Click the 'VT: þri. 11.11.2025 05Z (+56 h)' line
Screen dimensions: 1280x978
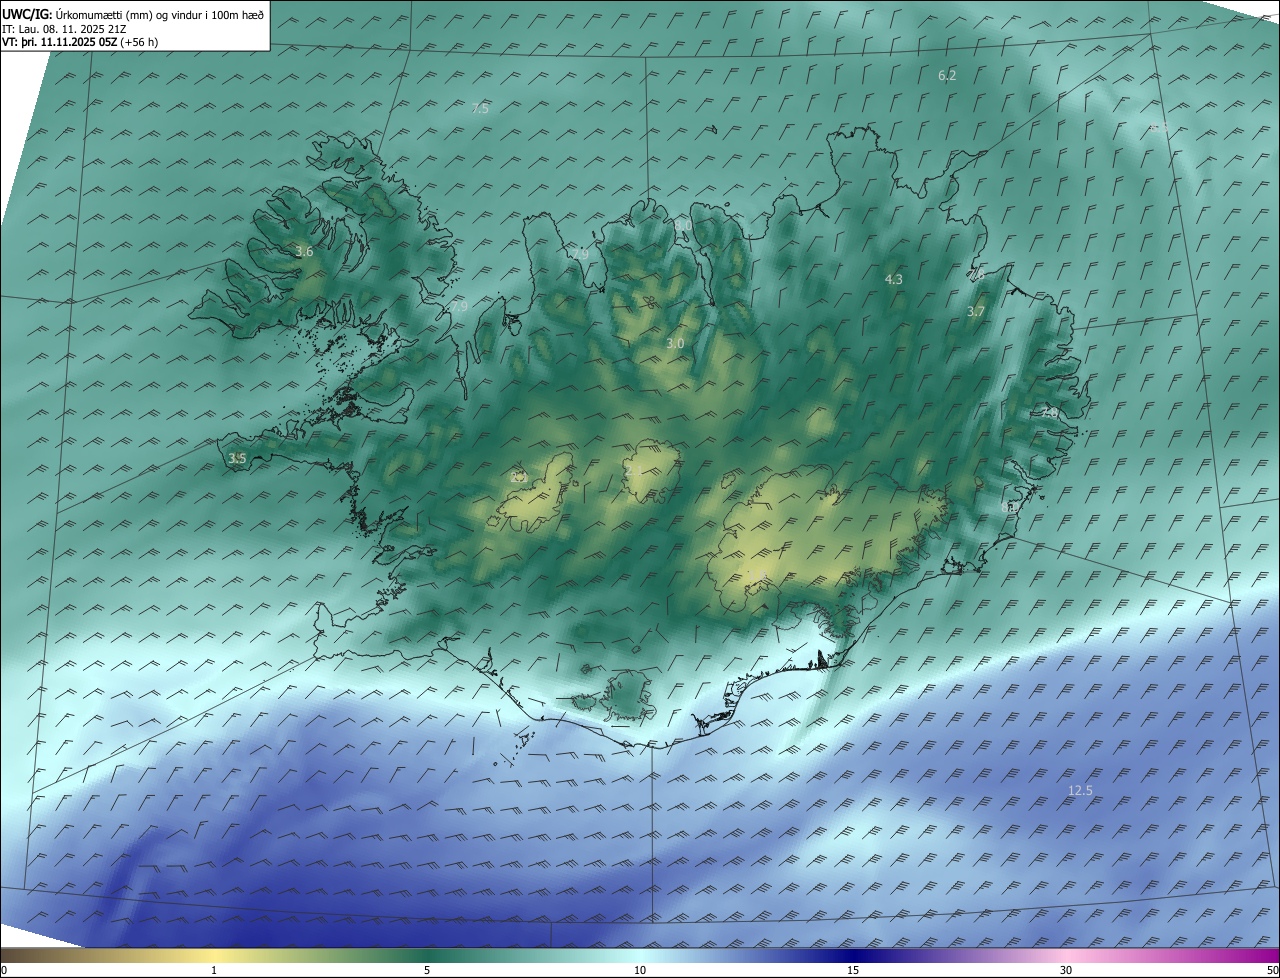tap(80, 42)
